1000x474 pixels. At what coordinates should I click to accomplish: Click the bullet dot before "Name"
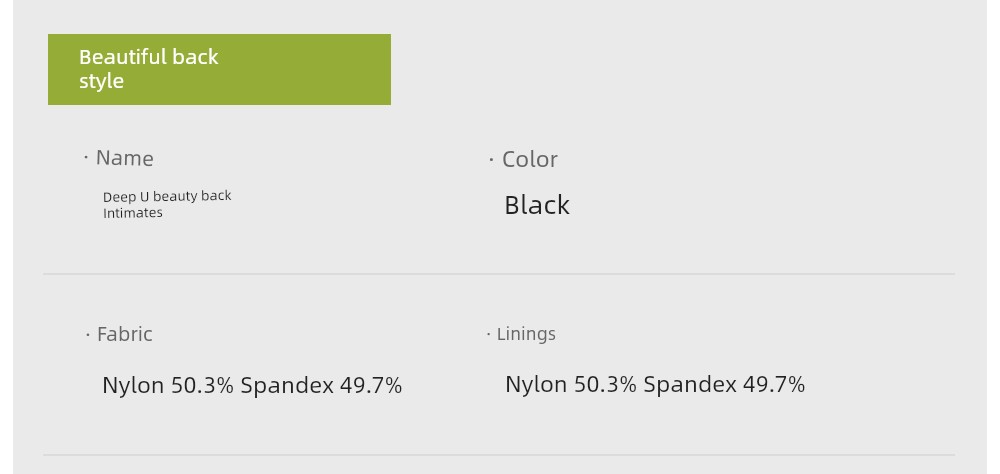[x=86, y=157]
